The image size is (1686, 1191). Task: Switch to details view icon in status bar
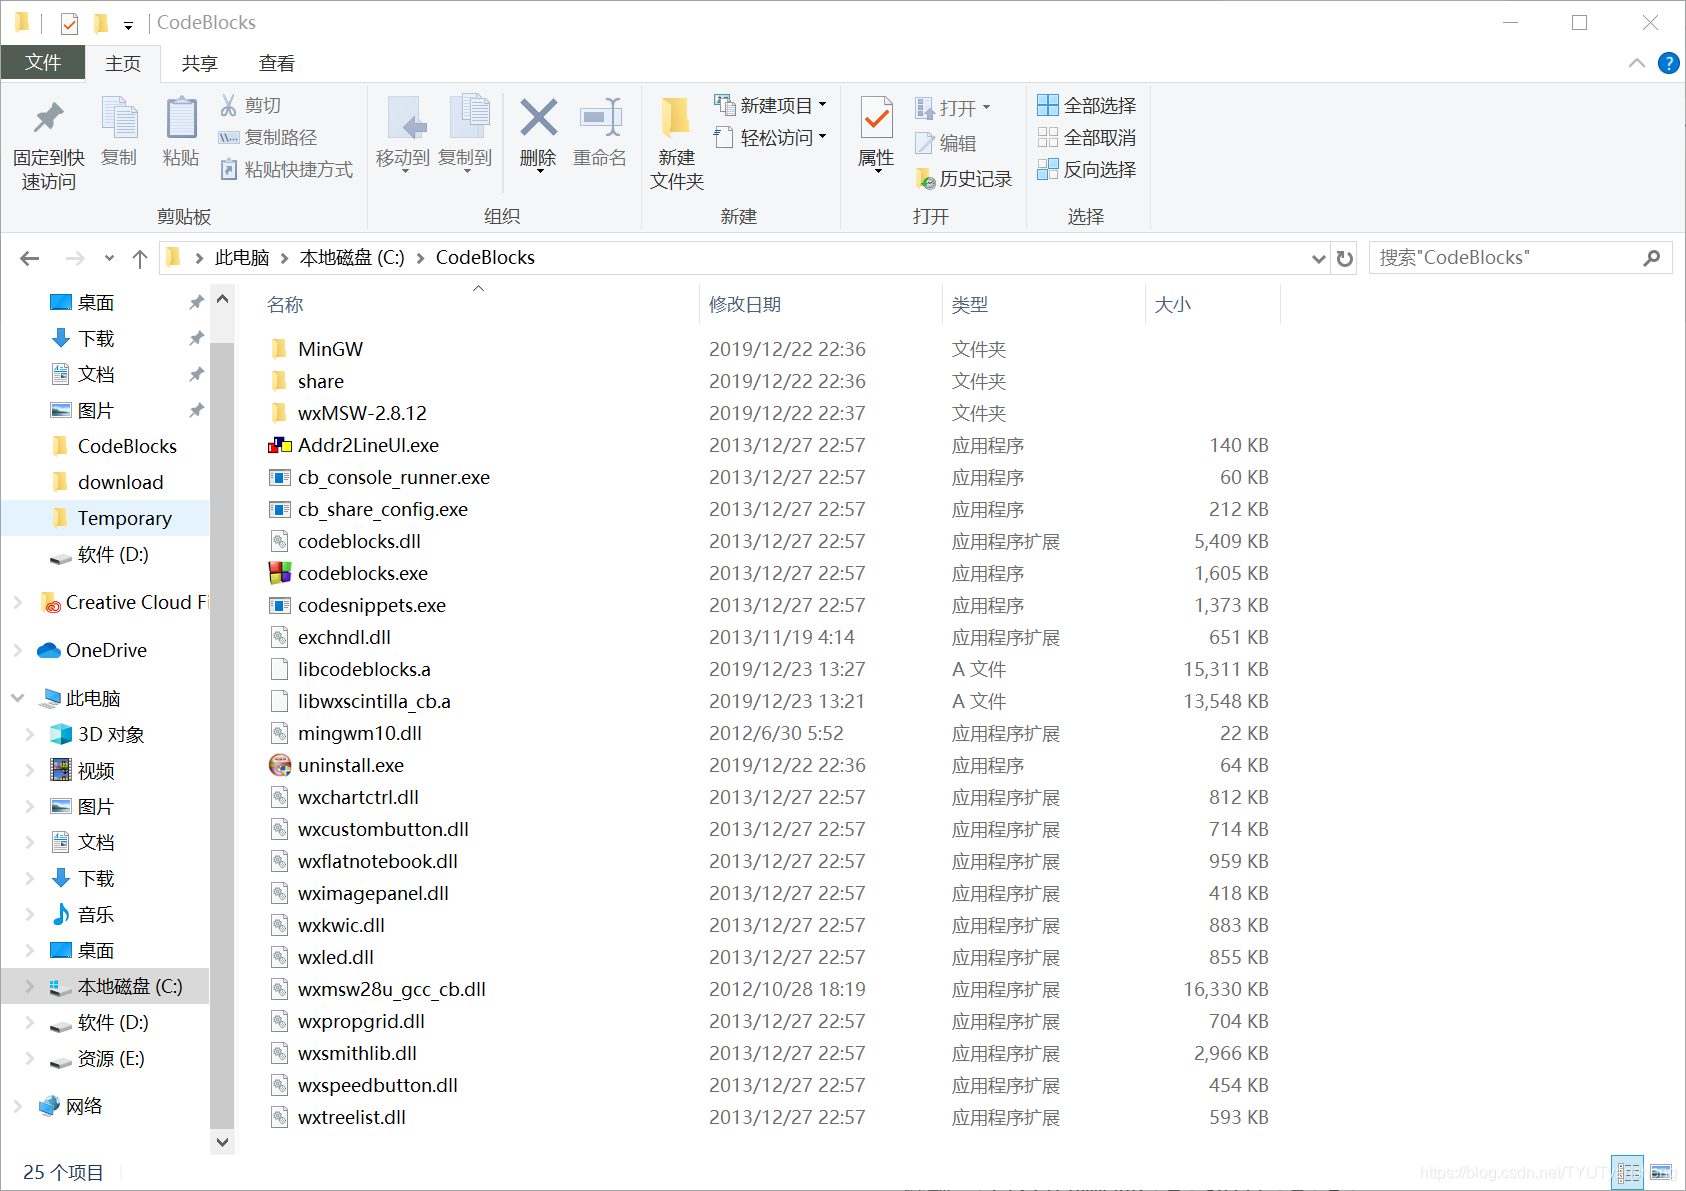tap(1629, 1172)
